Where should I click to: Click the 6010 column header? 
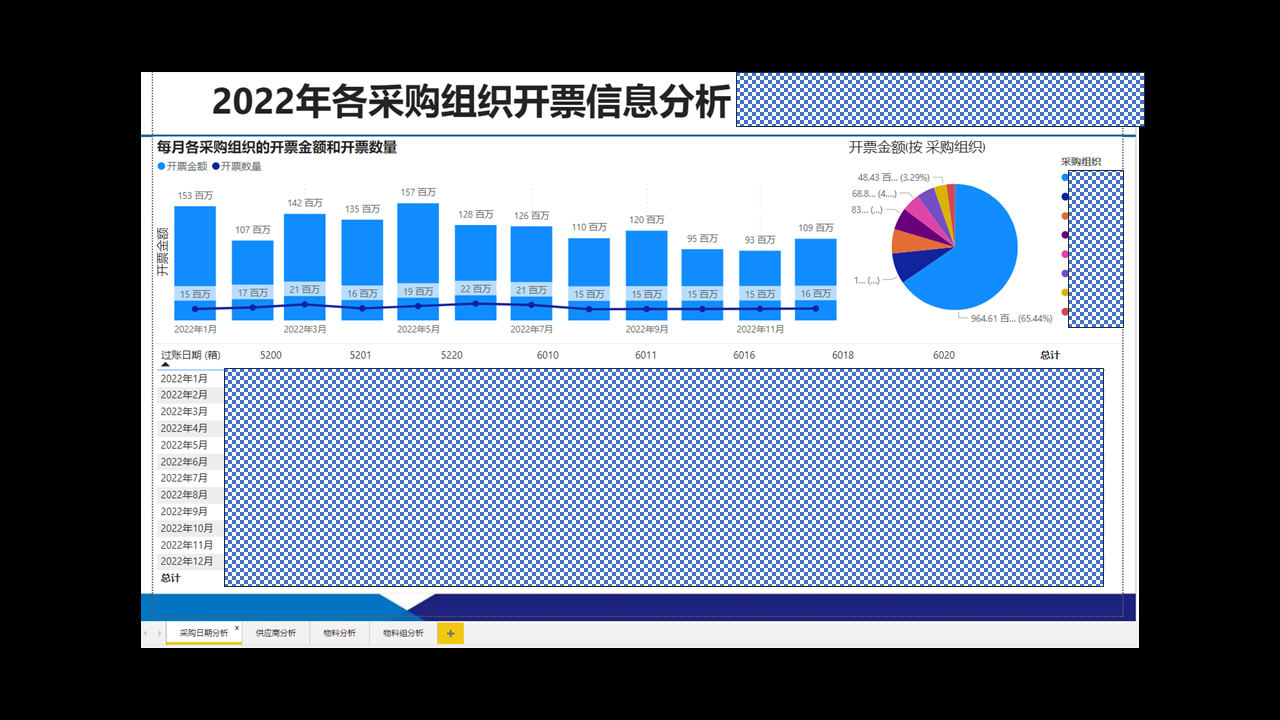[x=548, y=355]
